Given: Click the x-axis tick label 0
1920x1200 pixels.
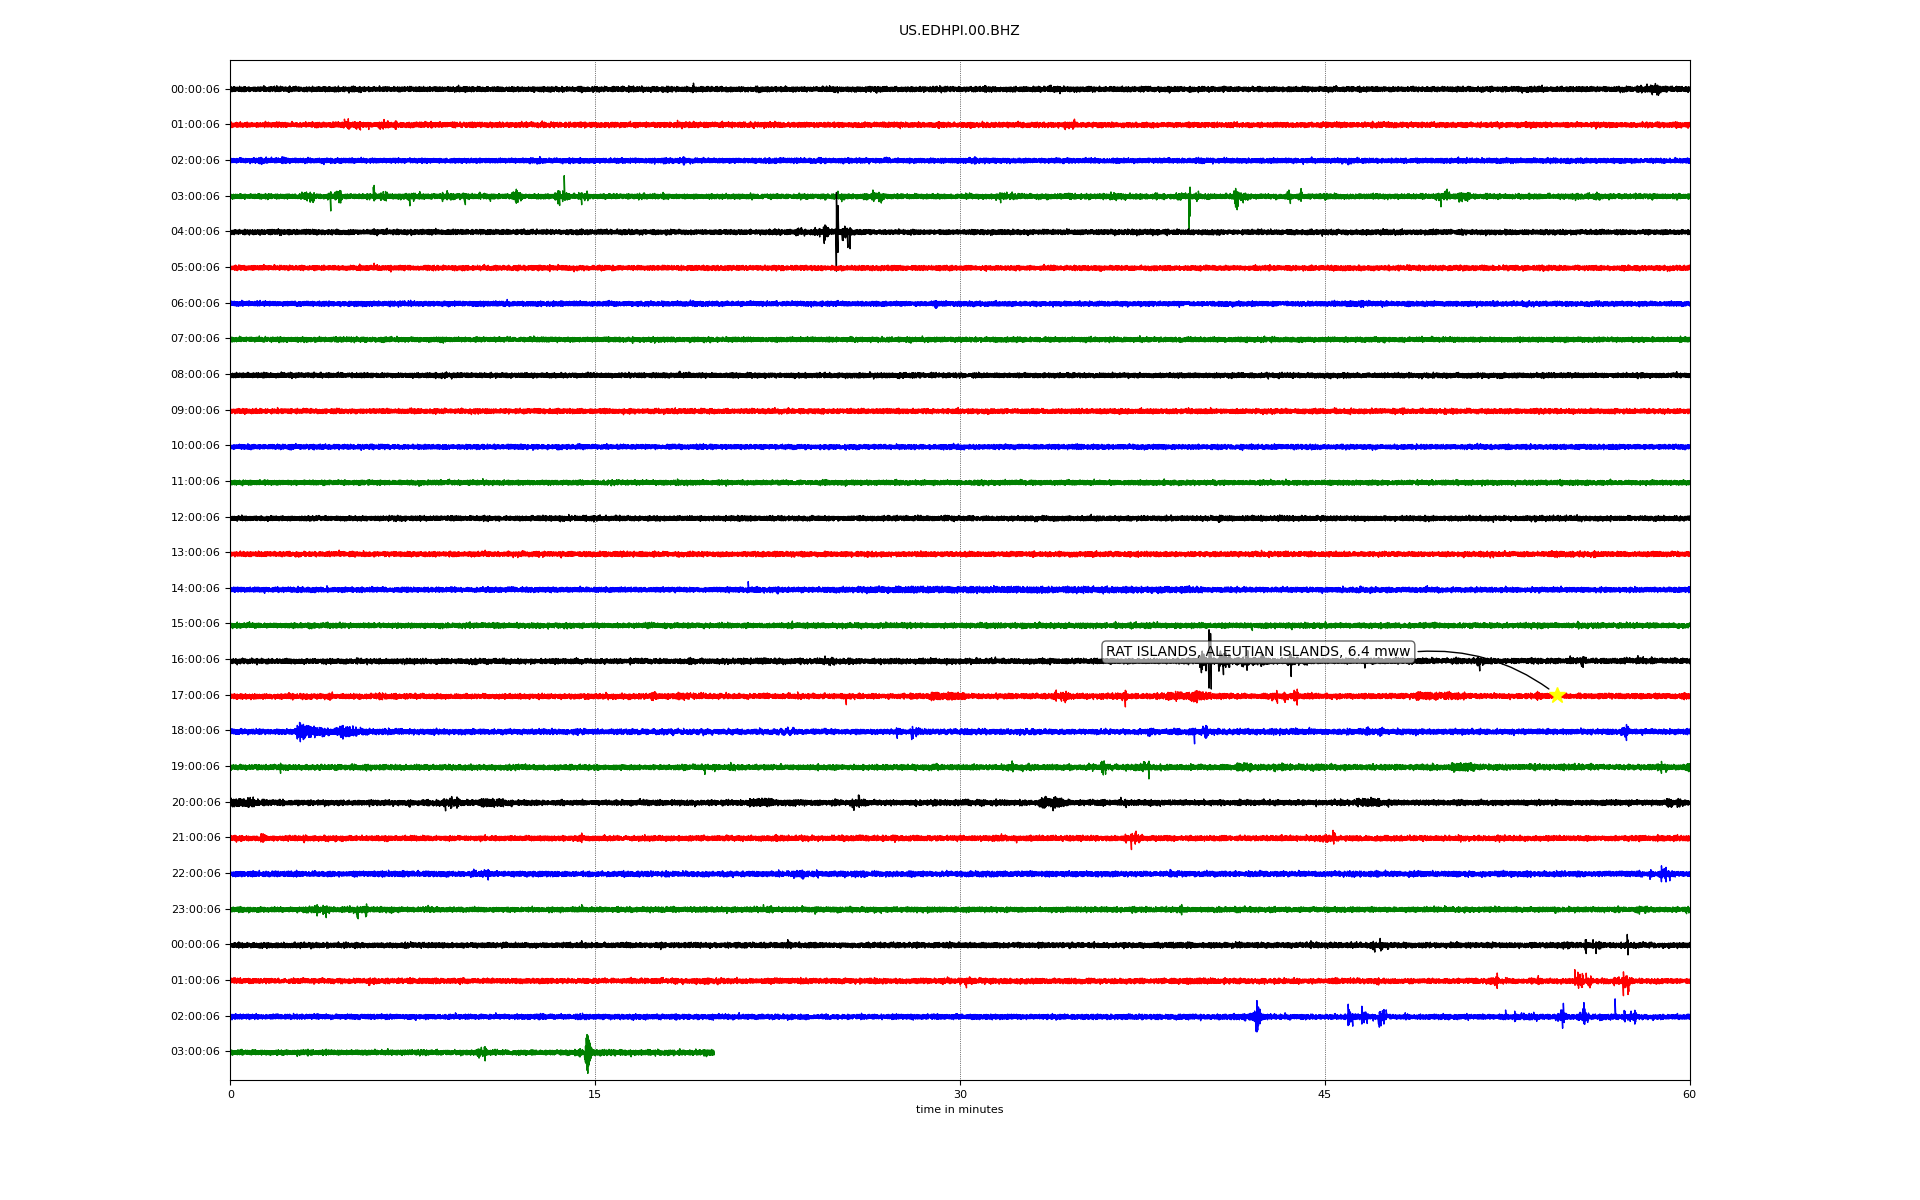Looking at the screenshot, I should point(231,1094).
